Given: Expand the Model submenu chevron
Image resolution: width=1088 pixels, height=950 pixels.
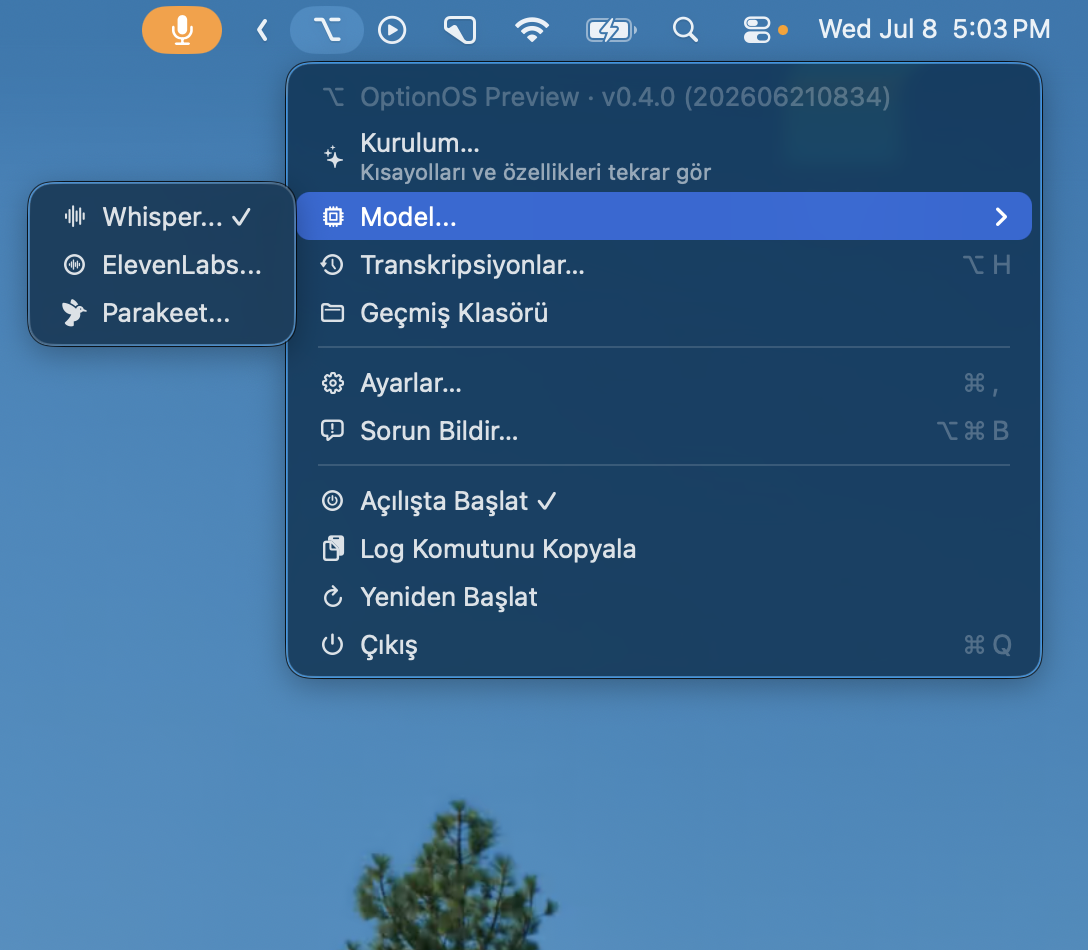Looking at the screenshot, I should click(x=1001, y=217).
